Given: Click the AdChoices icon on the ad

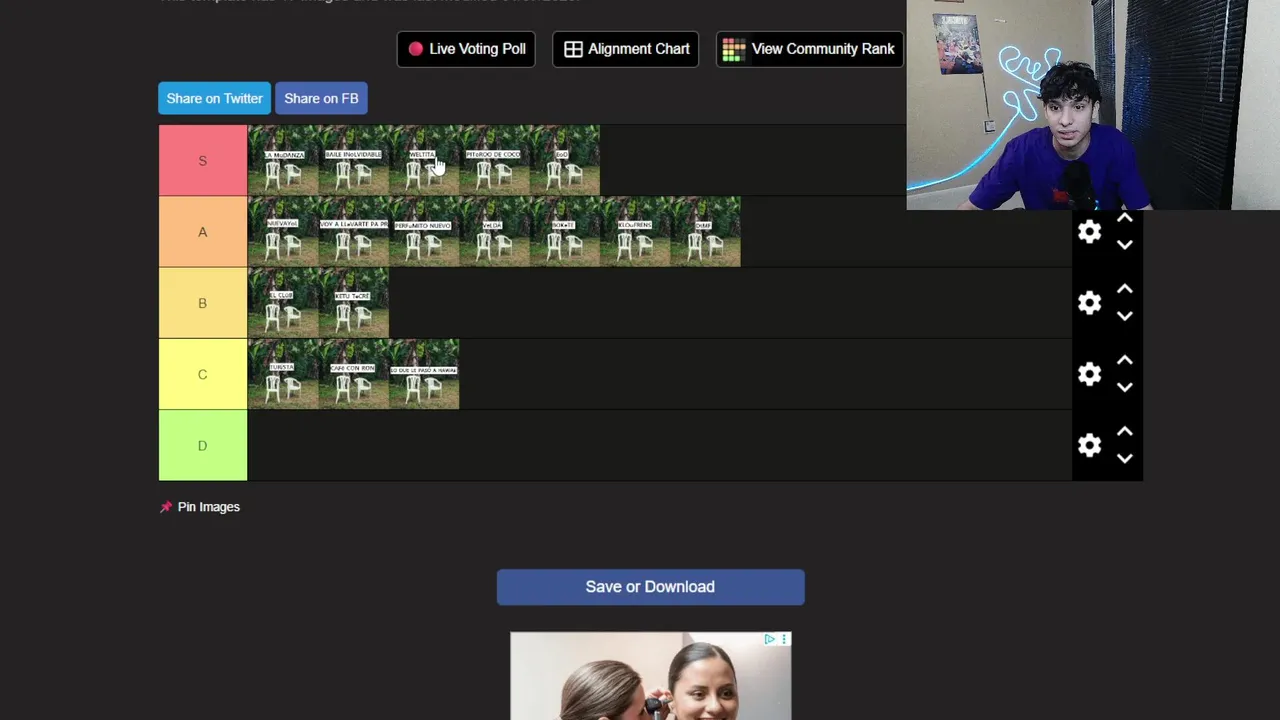Looking at the screenshot, I should point(770,639).
